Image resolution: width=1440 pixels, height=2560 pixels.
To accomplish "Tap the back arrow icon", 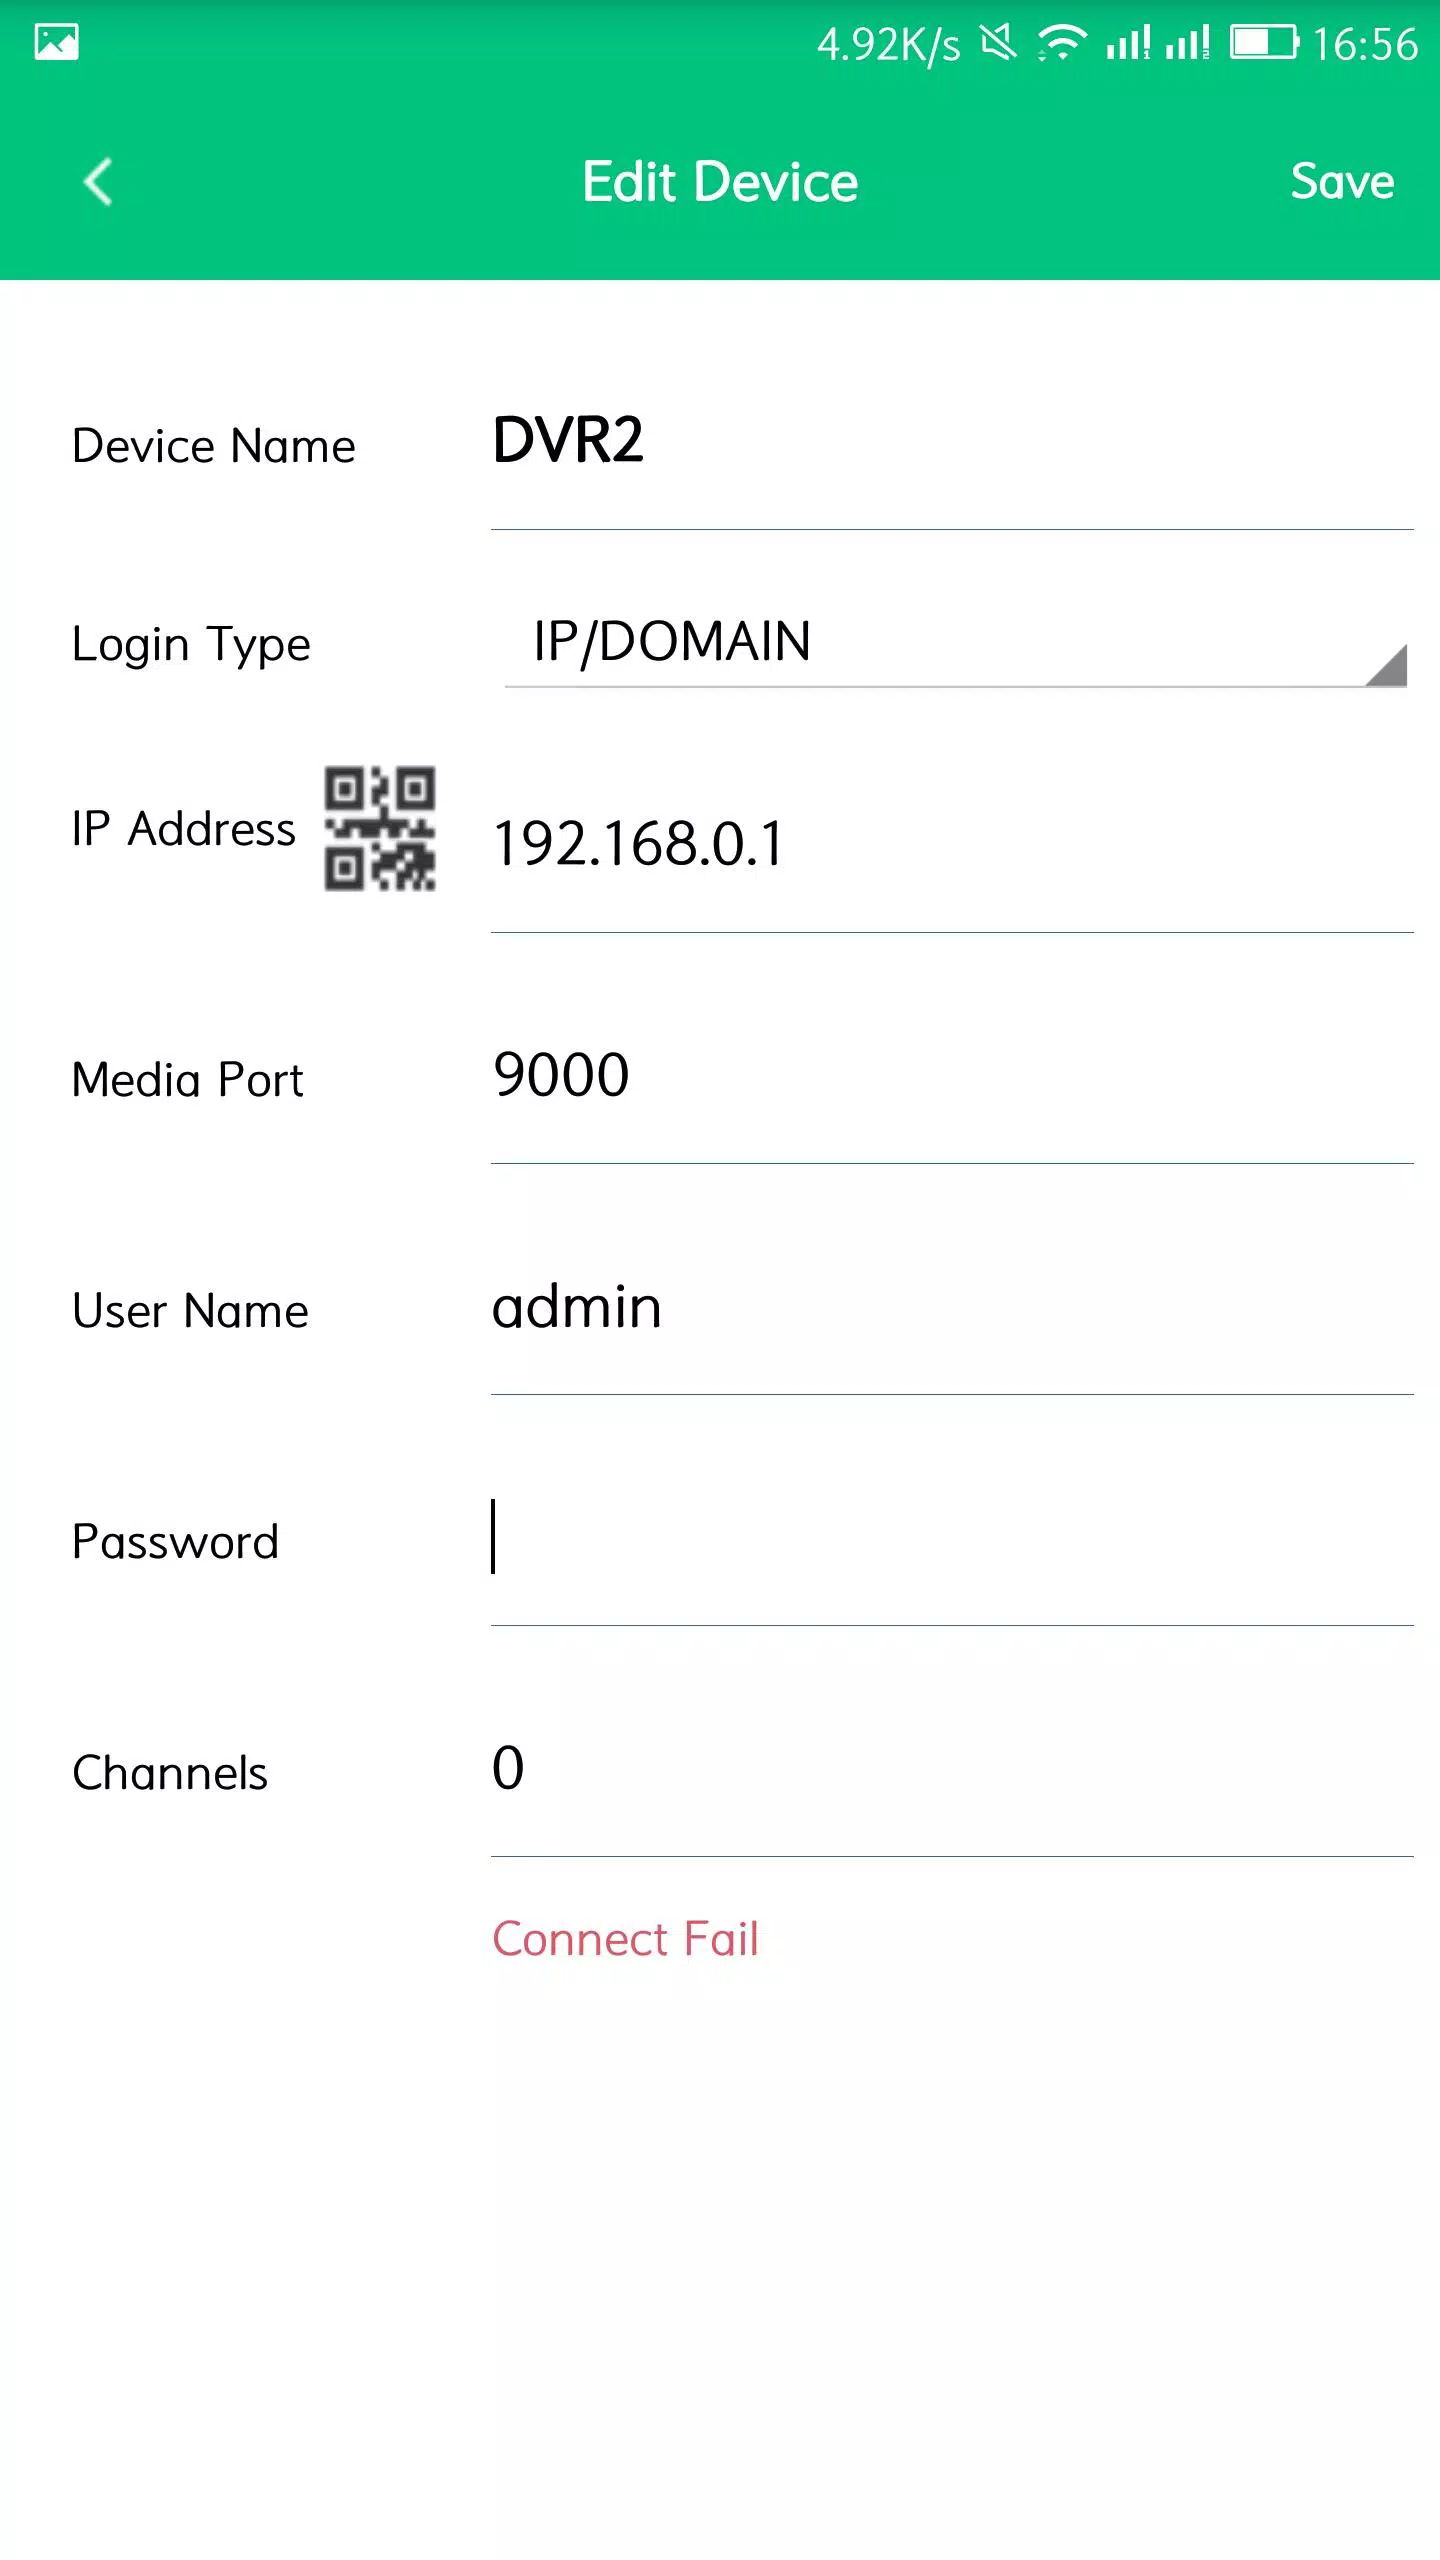I will (x=98, y=182).
